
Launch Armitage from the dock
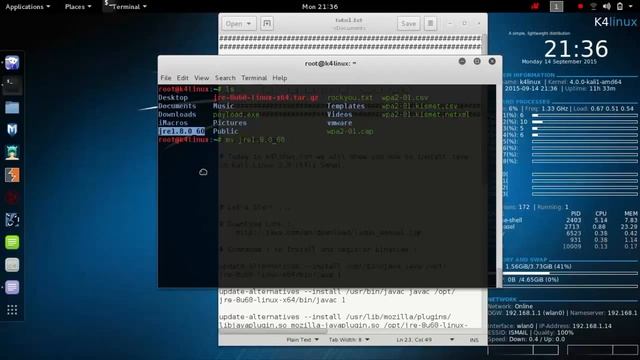(12, 153)
